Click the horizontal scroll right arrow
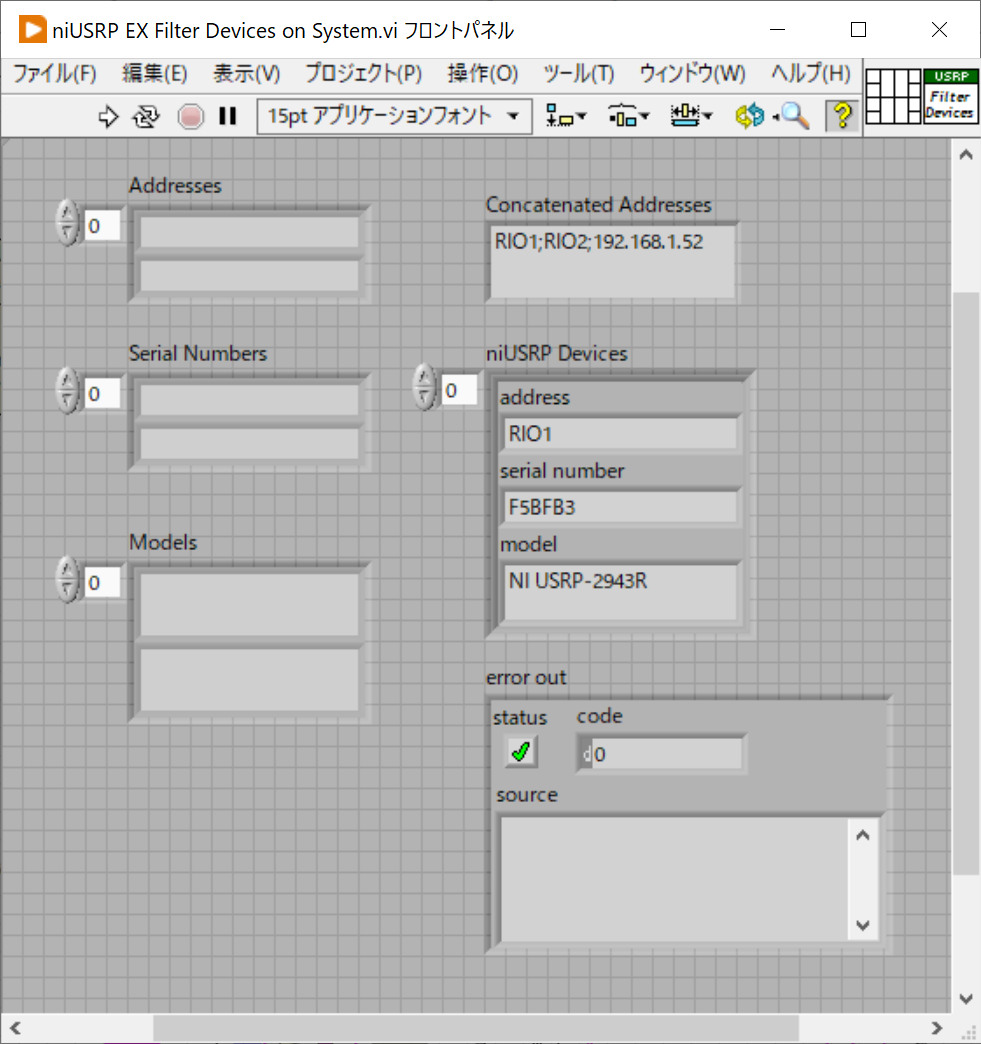981x1044 pixels. pos(936,1029)
